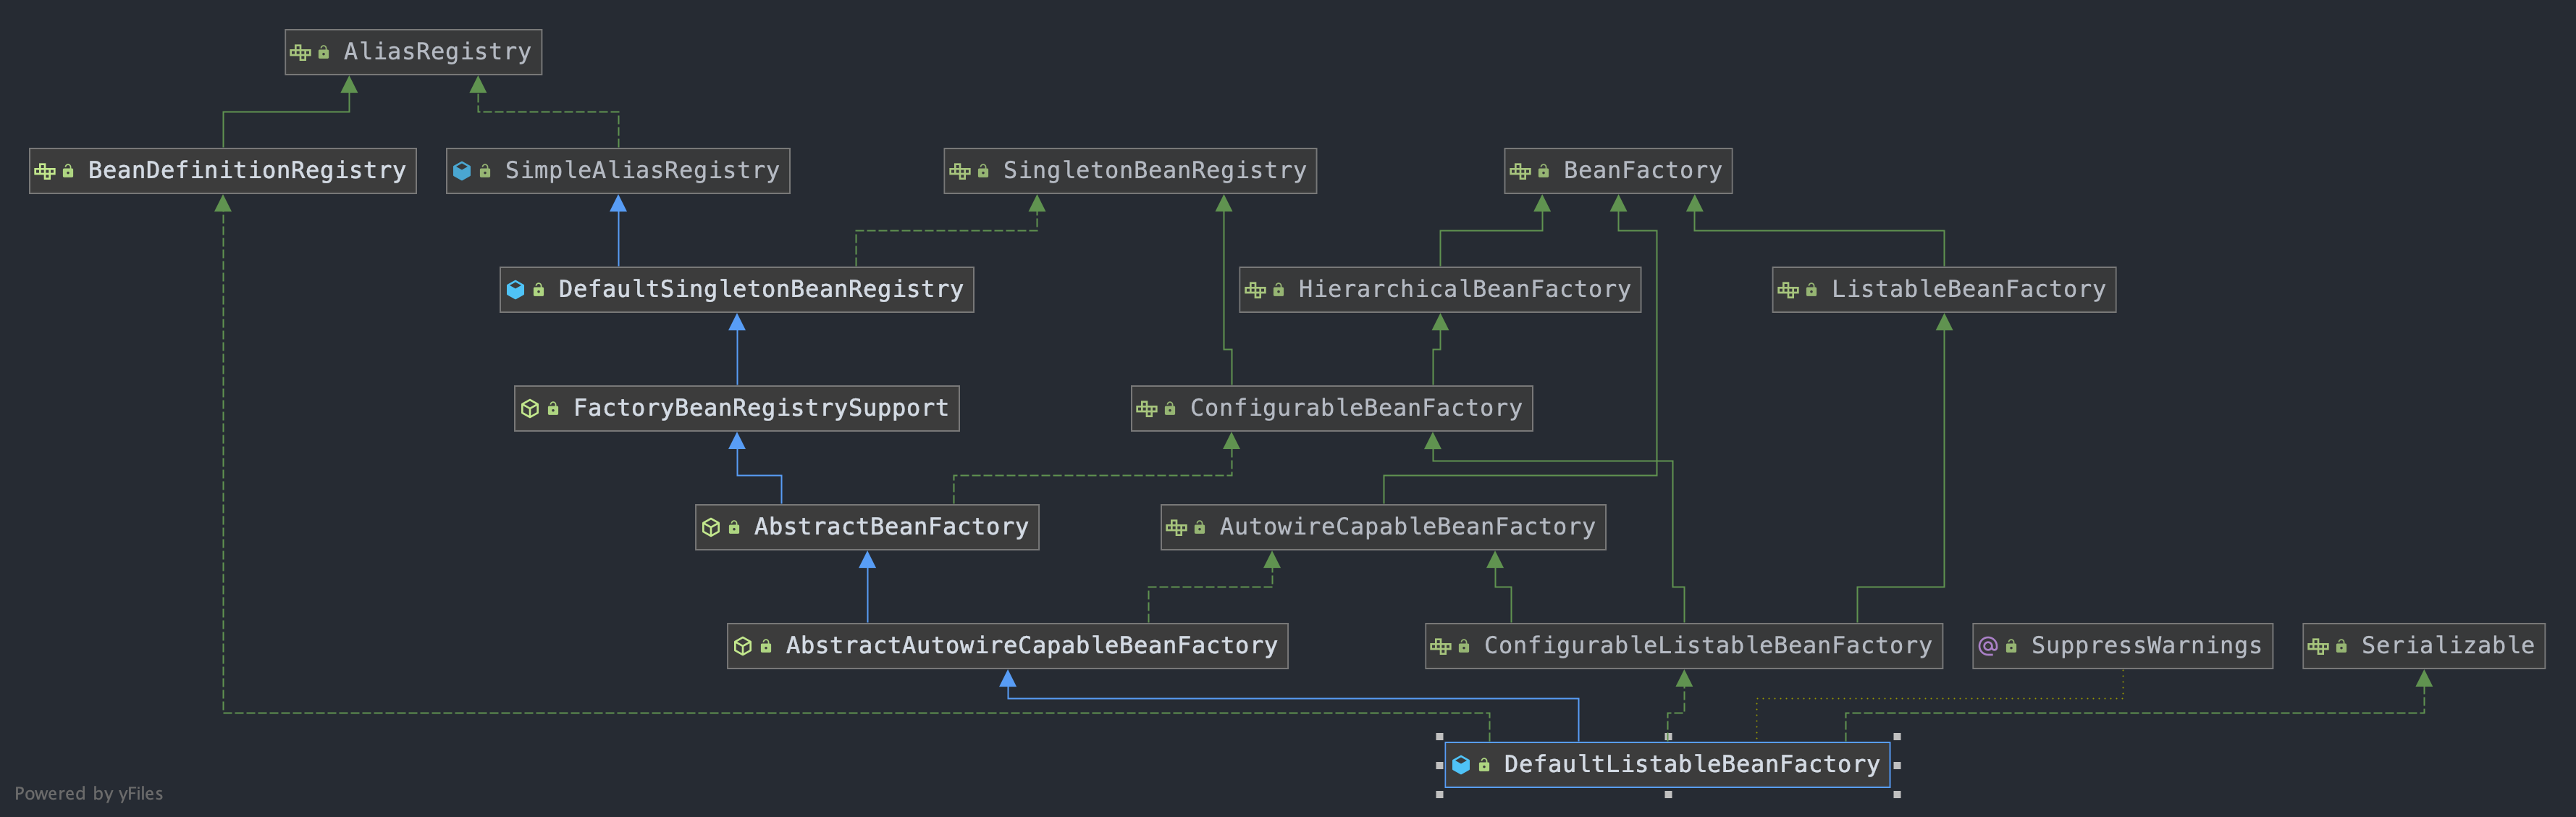Screen dimensions: 2576x817
Task: Select the HierarchicalBeanFactory node
Action: click(x=1463, y=290)
